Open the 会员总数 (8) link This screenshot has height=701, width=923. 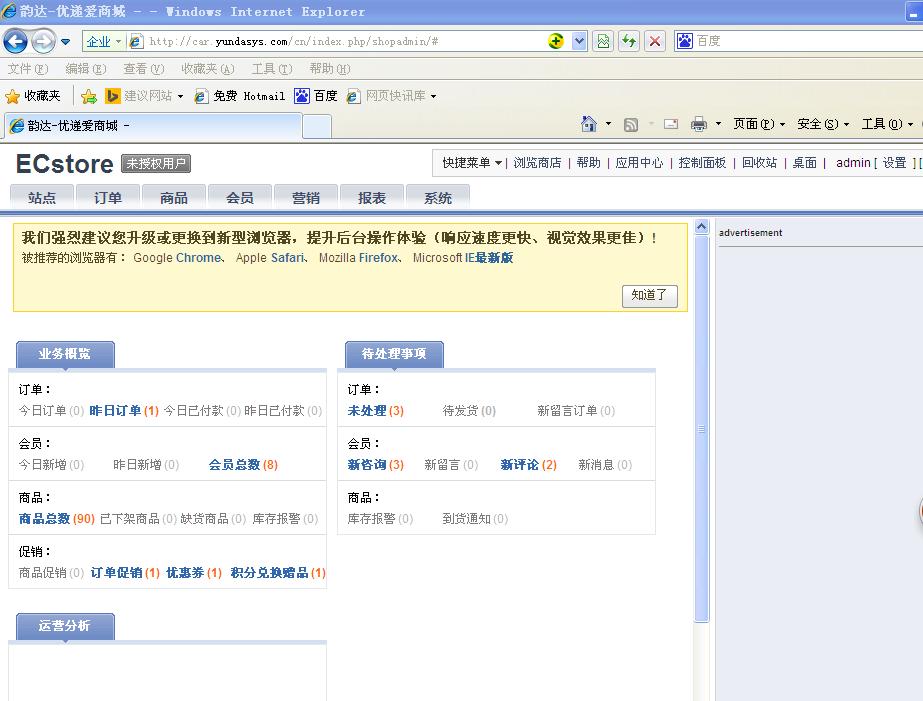(243, 465)
